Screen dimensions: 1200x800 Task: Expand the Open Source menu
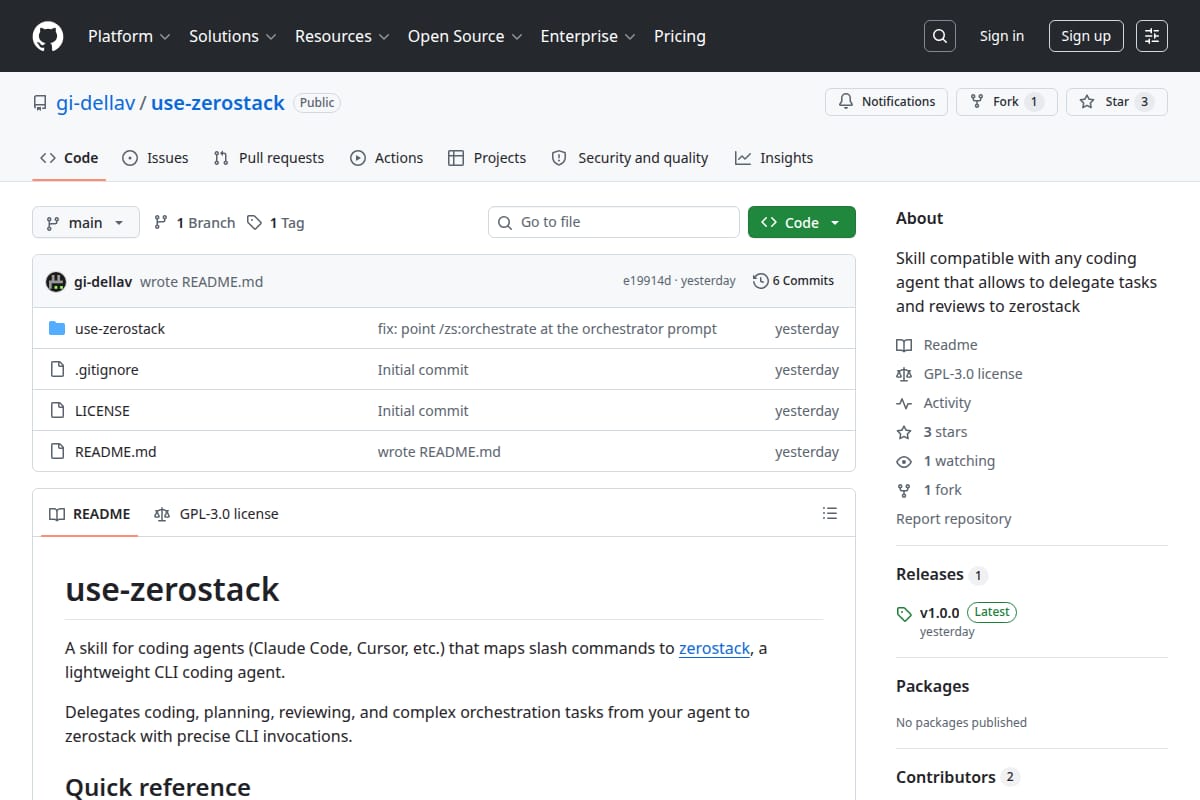pos(465,36)
